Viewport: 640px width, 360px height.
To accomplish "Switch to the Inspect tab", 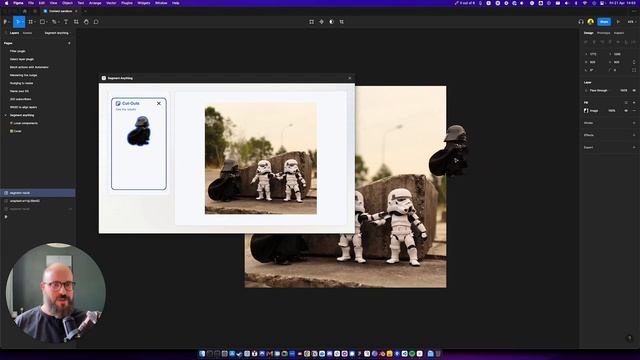I will [619, 33].
